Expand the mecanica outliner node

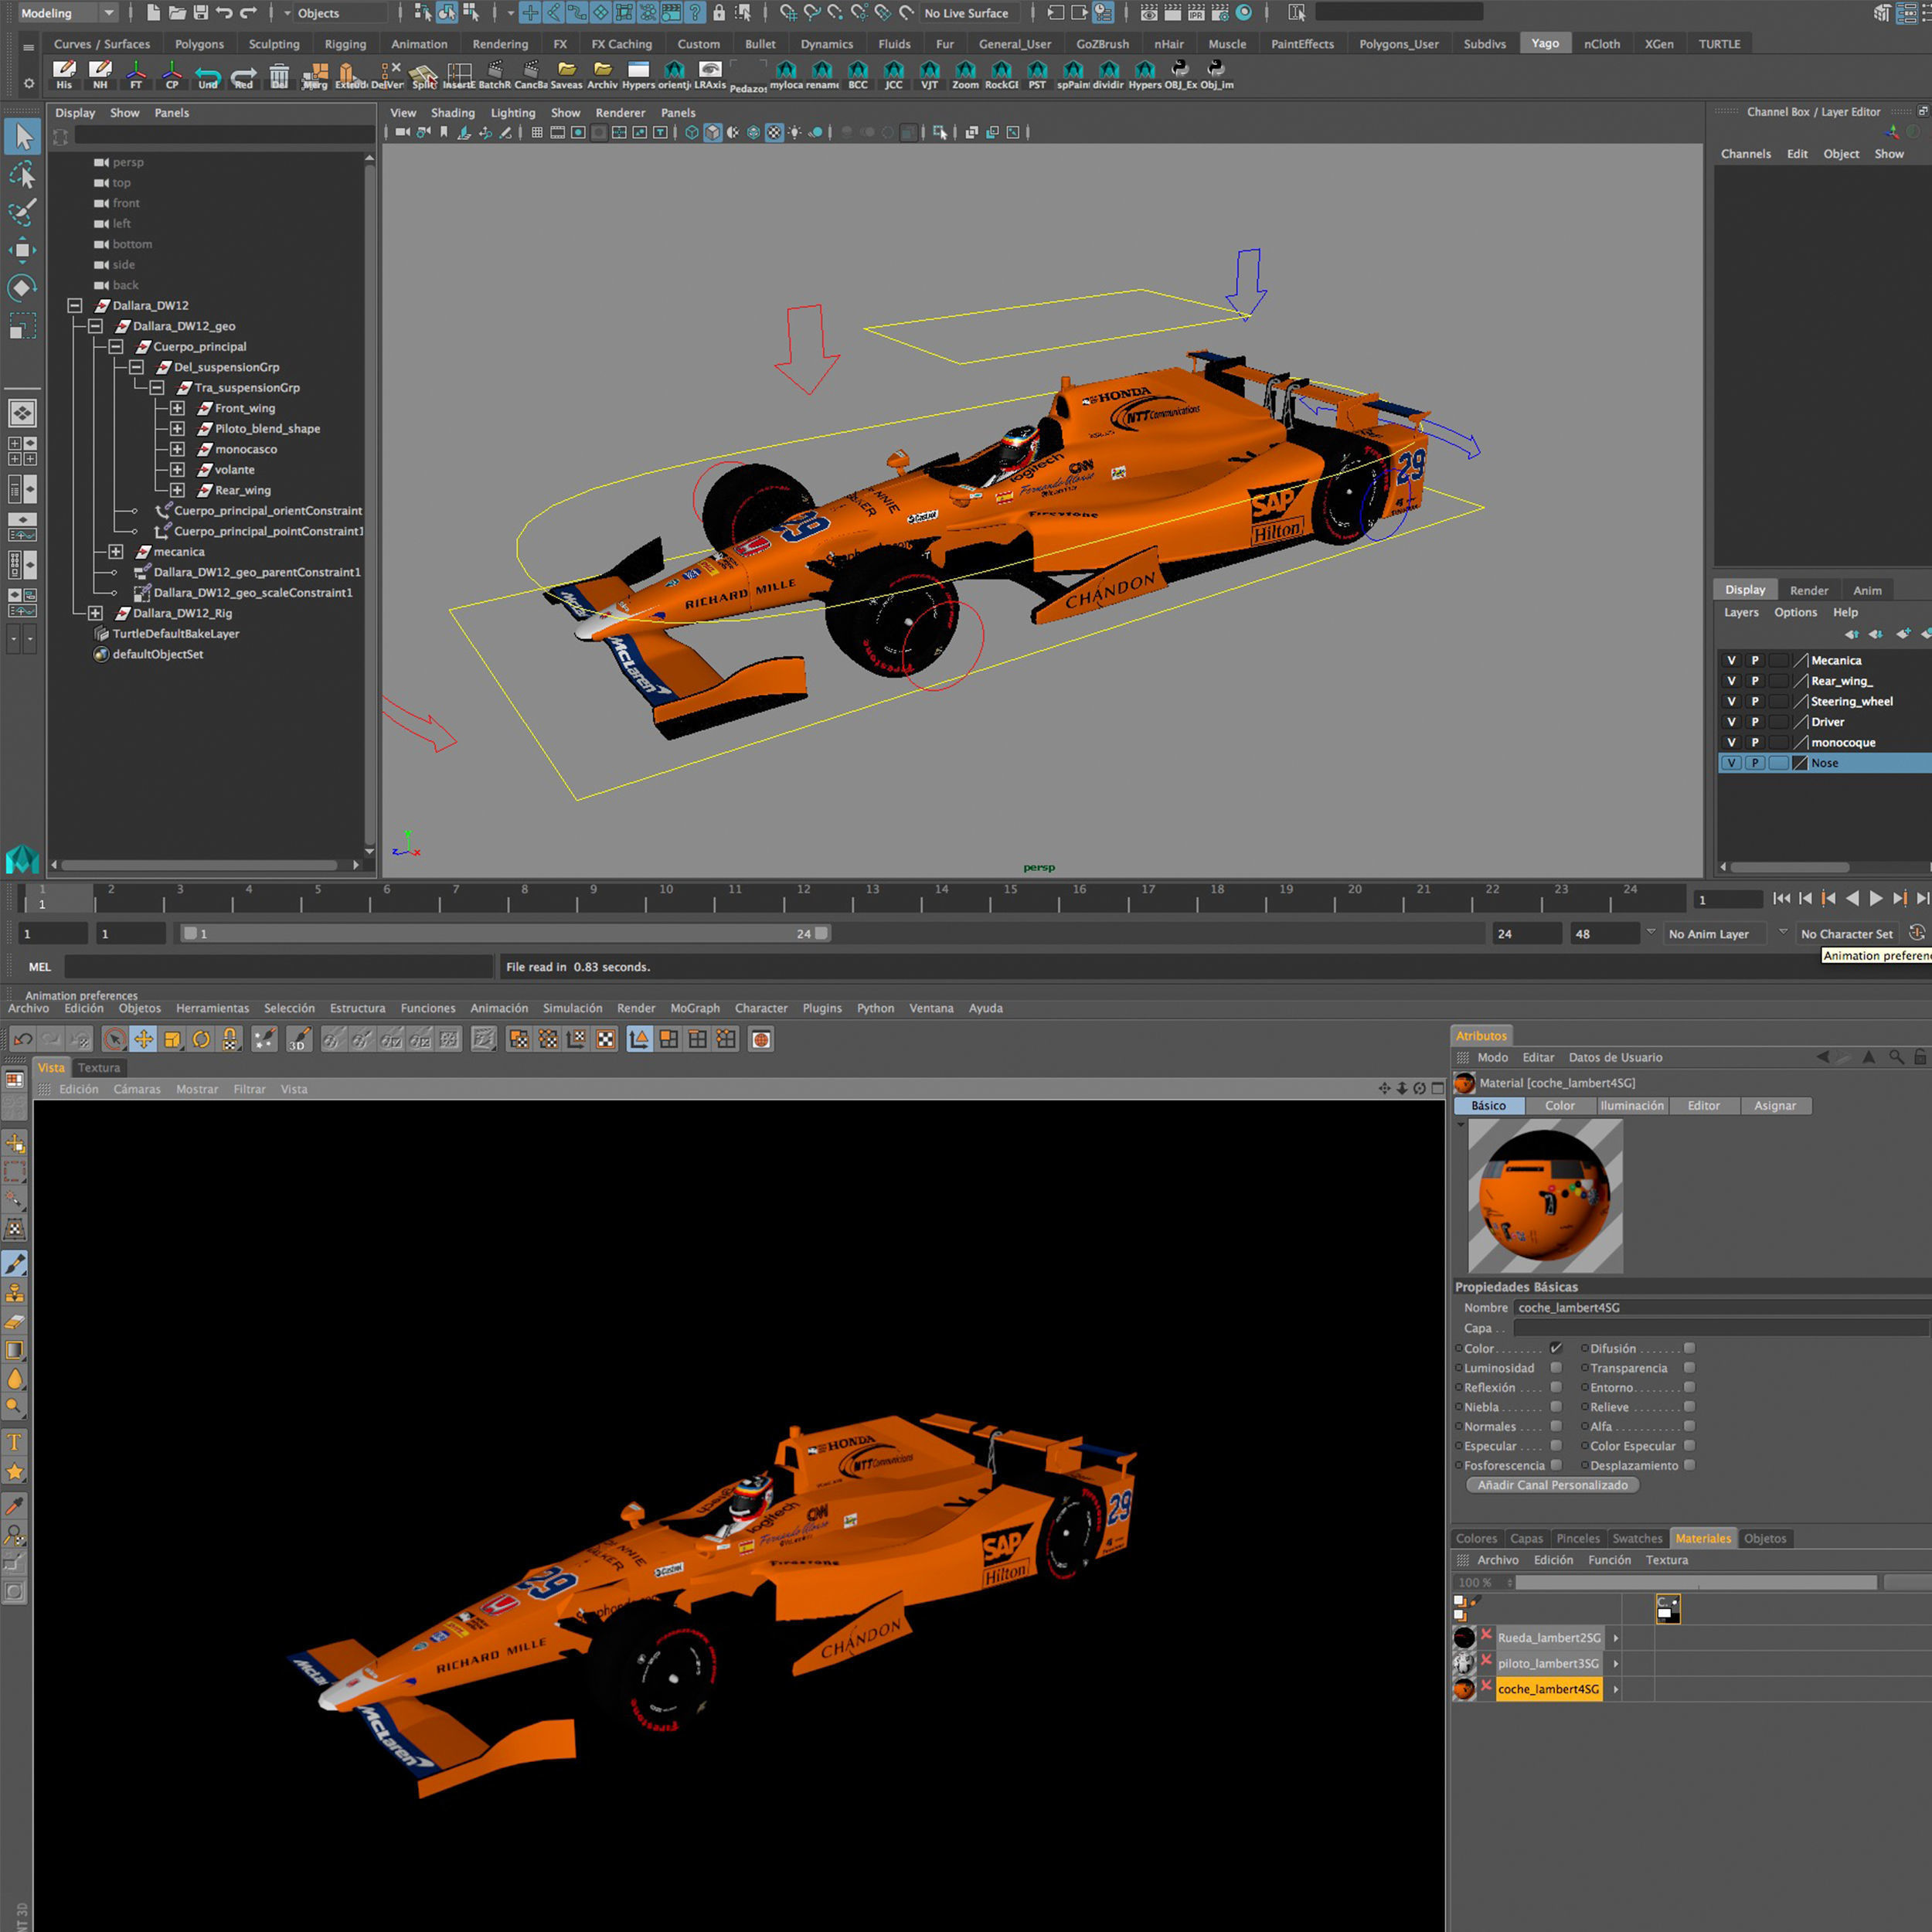tap(116, 551)
